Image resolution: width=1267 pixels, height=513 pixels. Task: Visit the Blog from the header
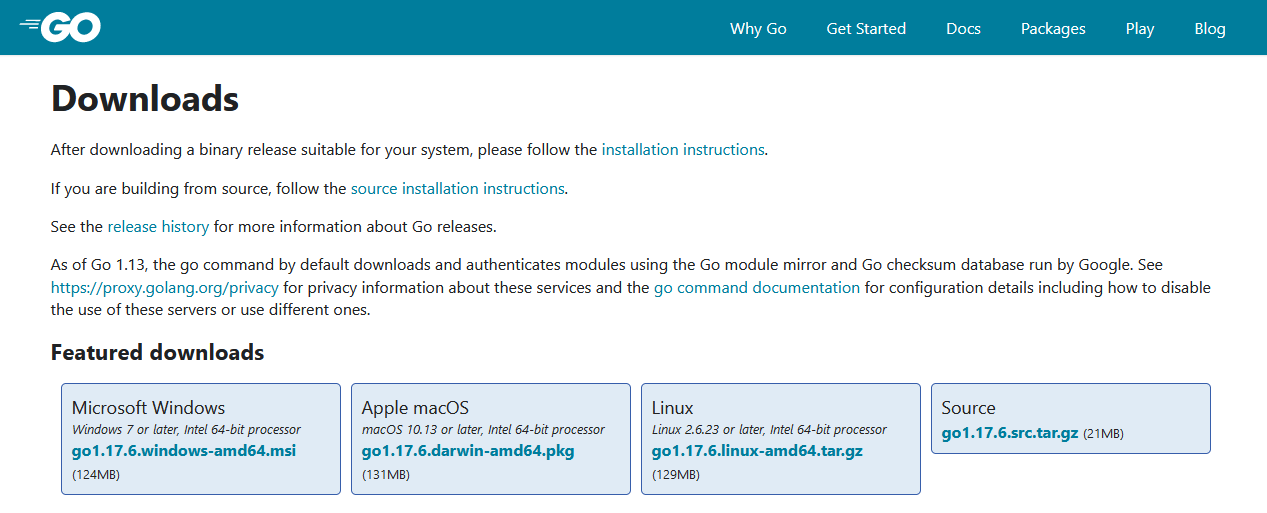tap(1209, 29)
